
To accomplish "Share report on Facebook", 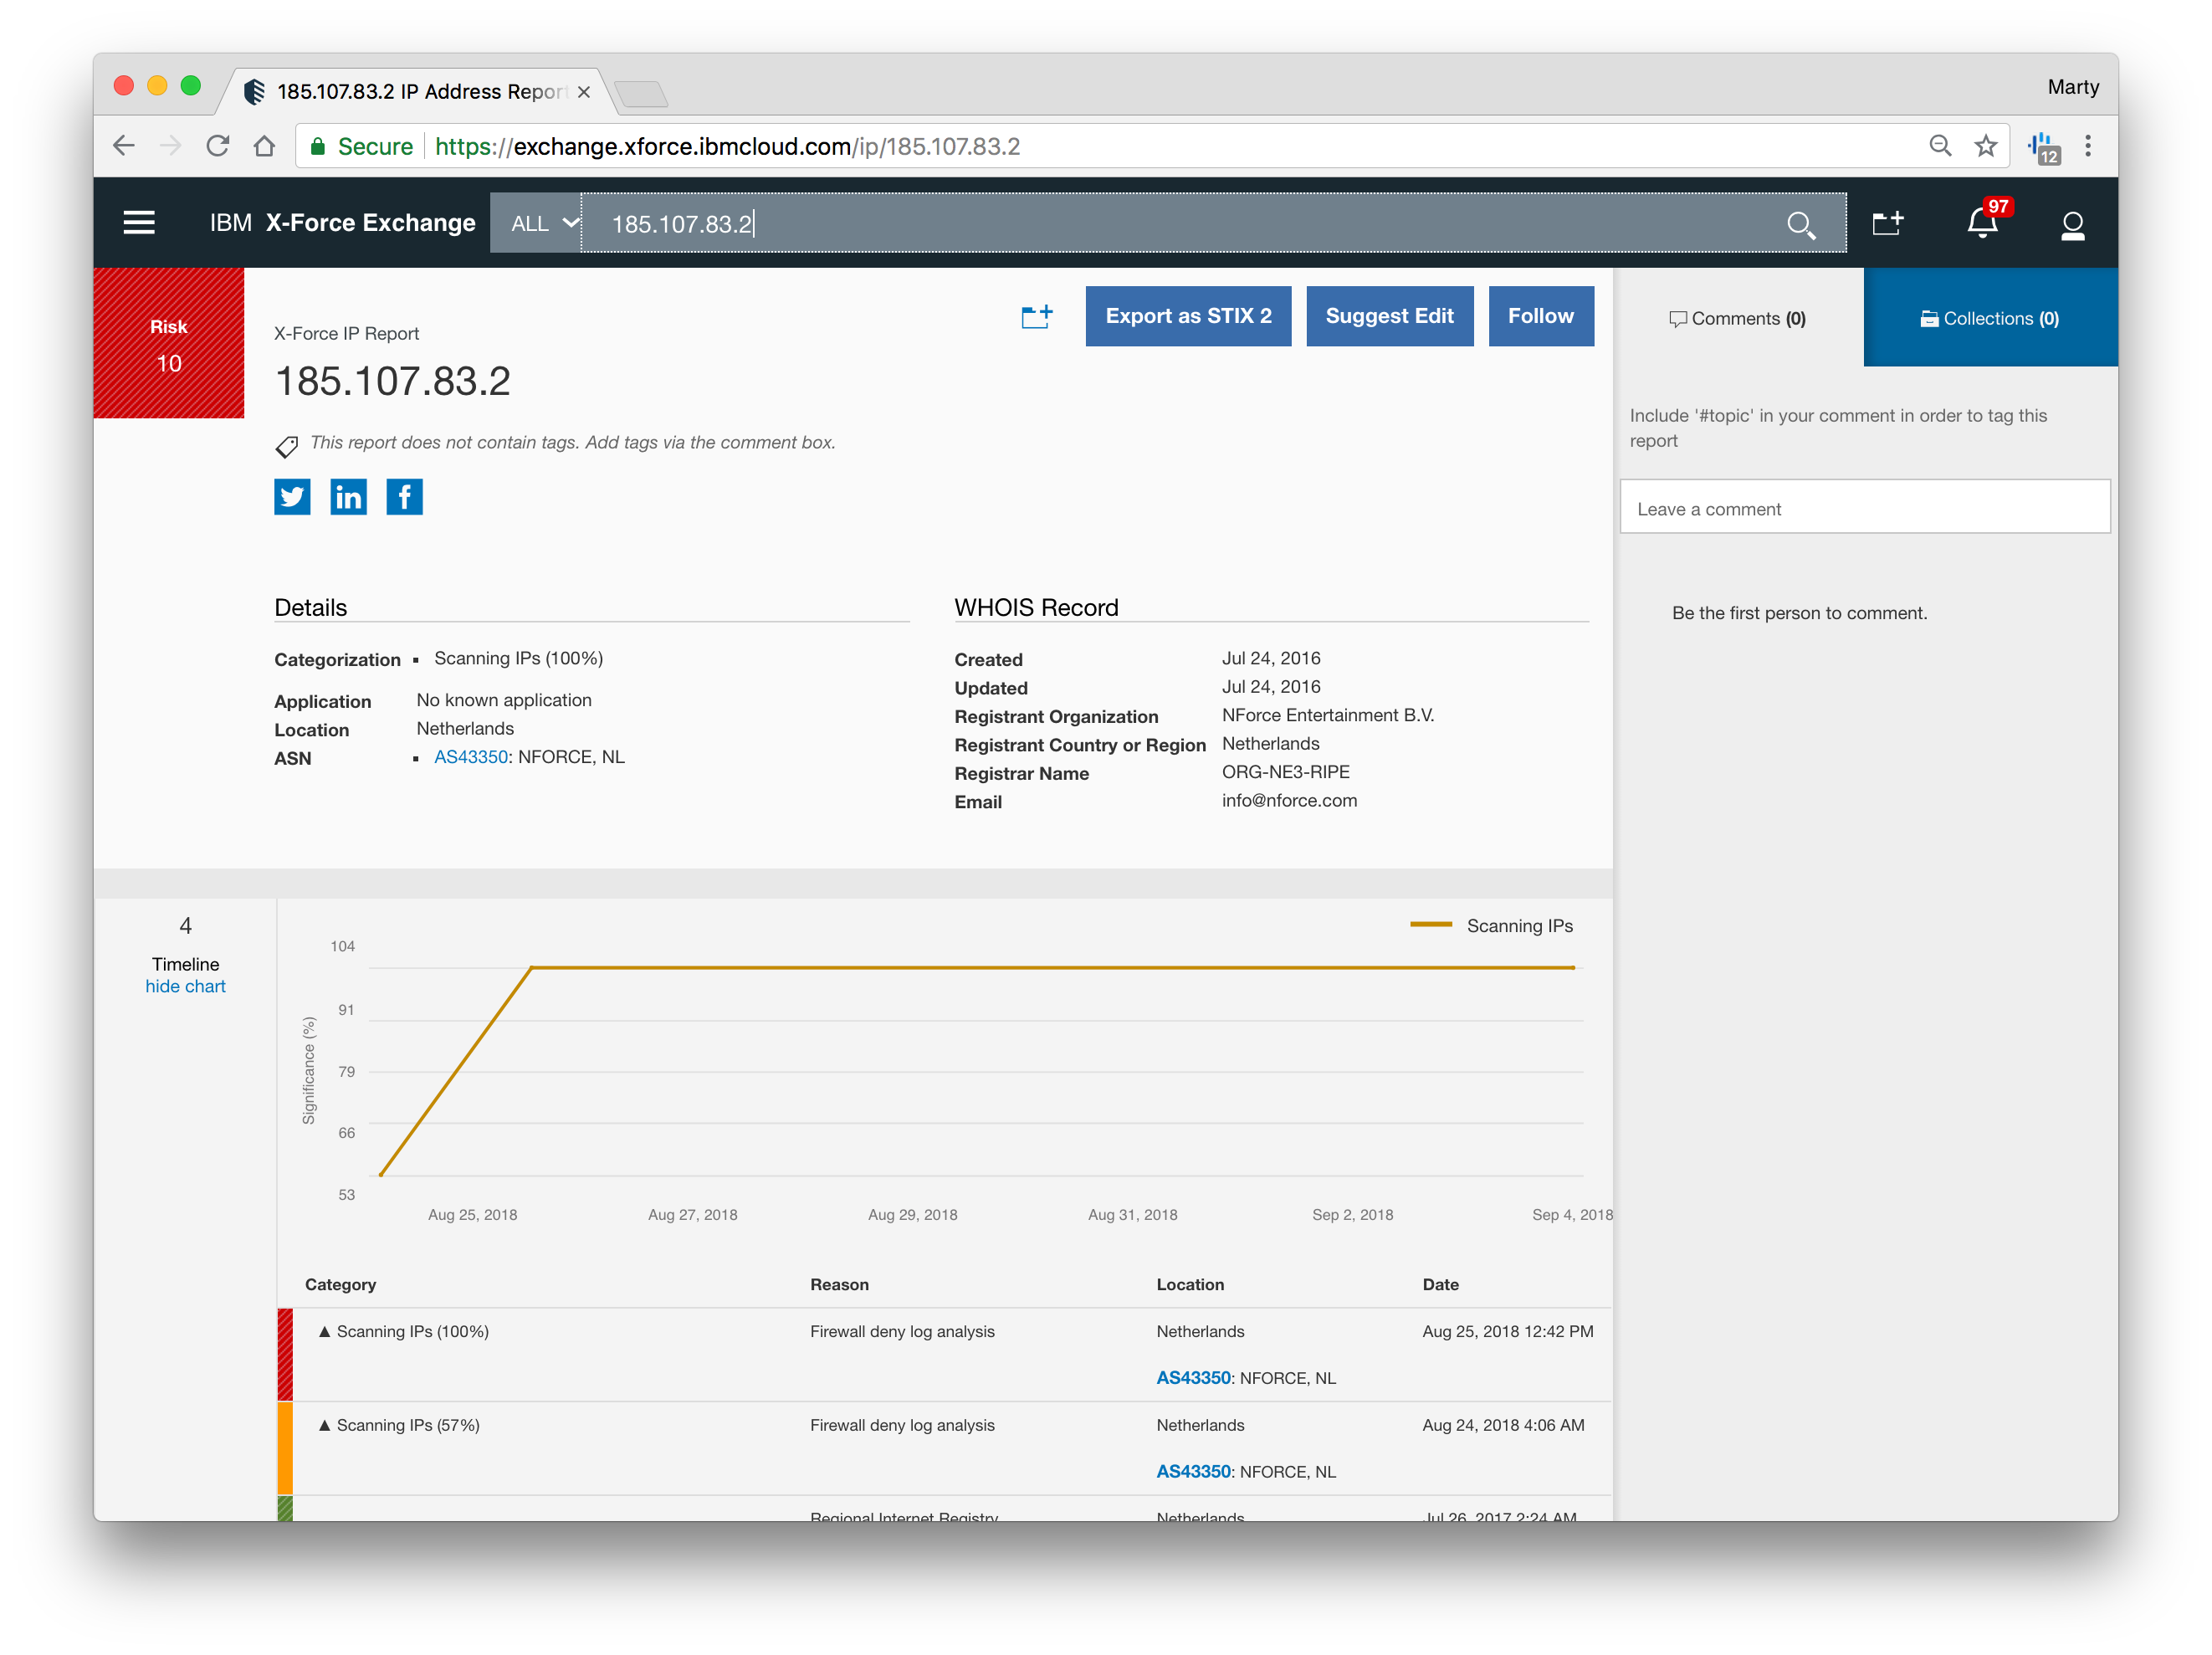I will click(x=404, y=496).
